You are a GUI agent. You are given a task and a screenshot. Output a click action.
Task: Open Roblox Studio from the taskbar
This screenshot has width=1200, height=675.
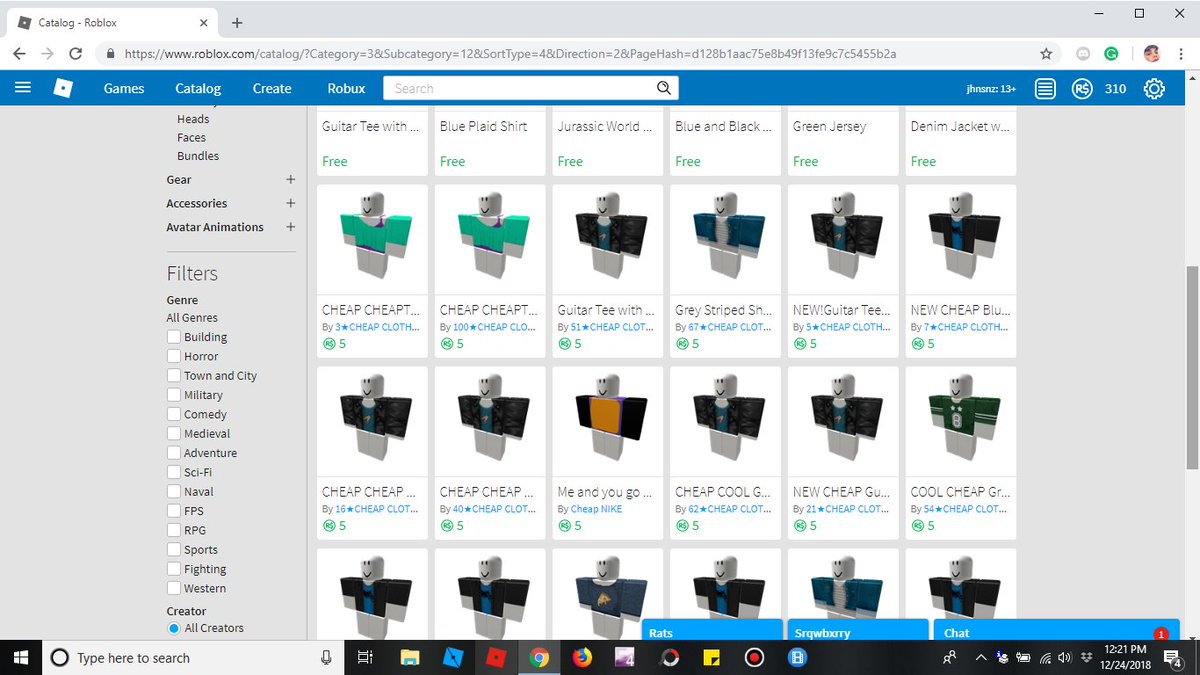453,657
